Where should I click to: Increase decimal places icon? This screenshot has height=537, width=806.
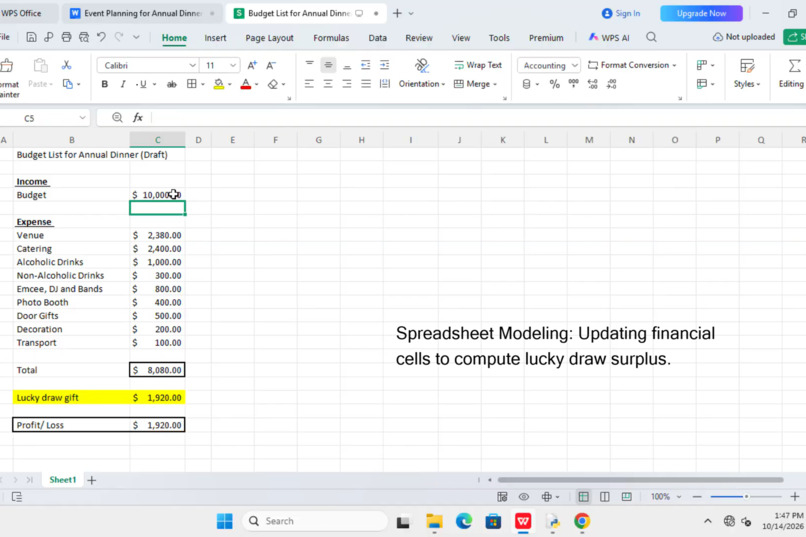tap(593, 84)
